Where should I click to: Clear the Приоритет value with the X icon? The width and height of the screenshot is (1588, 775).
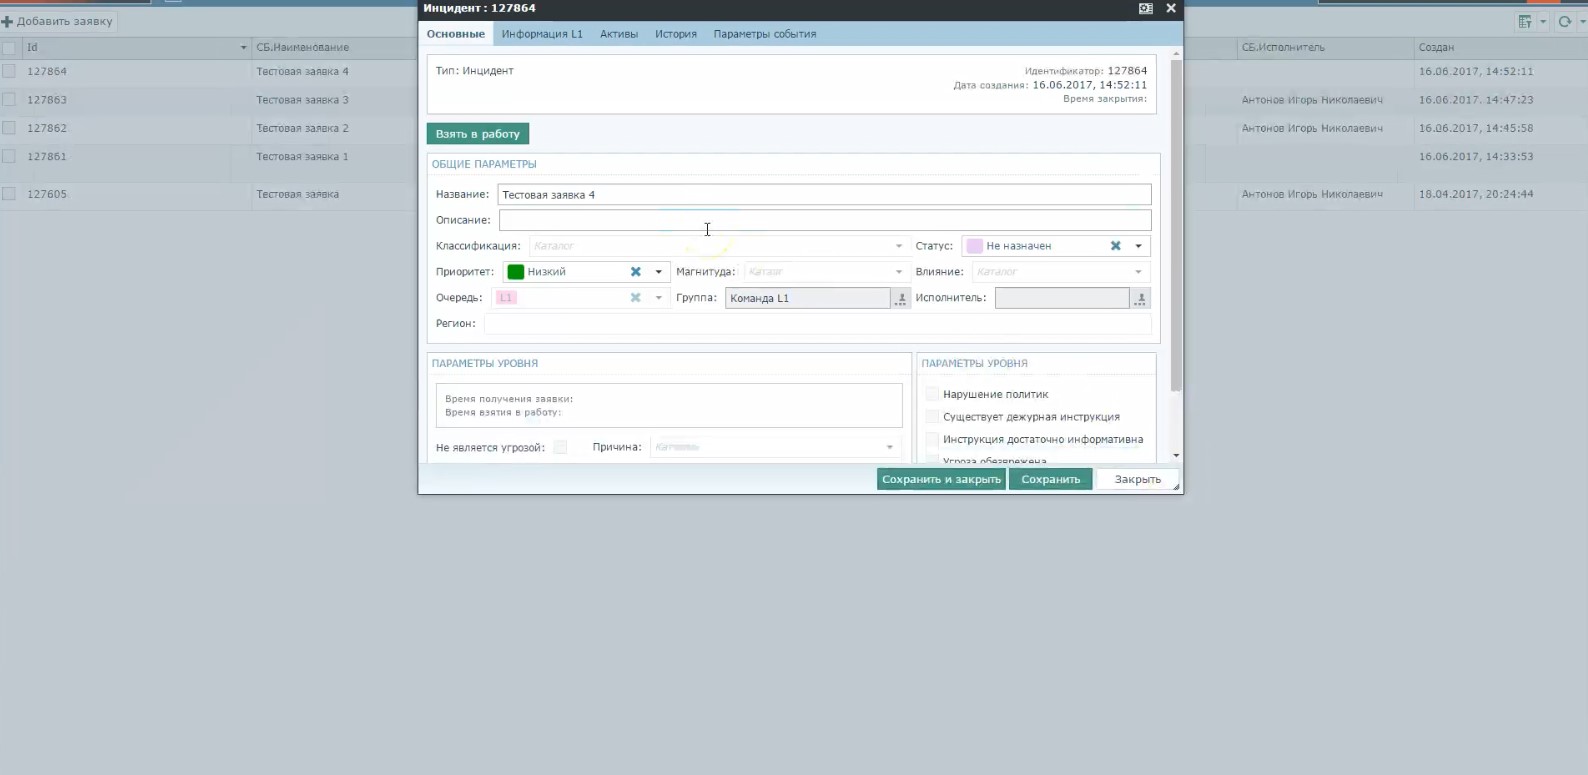click(x=635, y=272)
